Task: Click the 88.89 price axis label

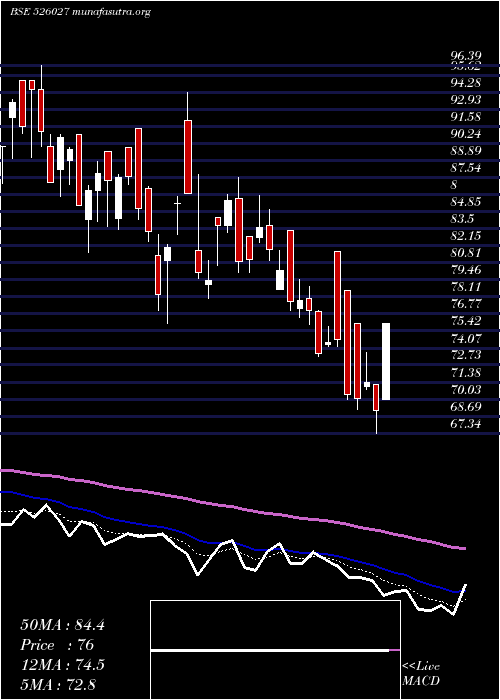Action: click(466, 150)
